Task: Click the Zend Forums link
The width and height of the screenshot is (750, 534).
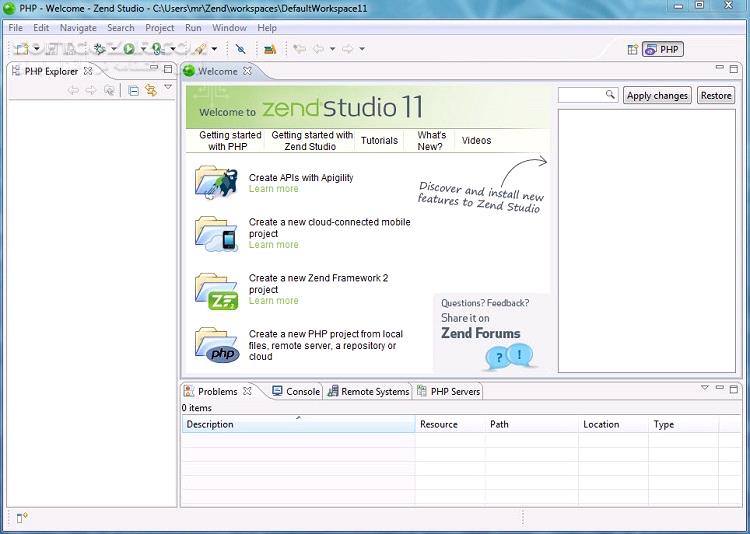Action: click(481, 334)
